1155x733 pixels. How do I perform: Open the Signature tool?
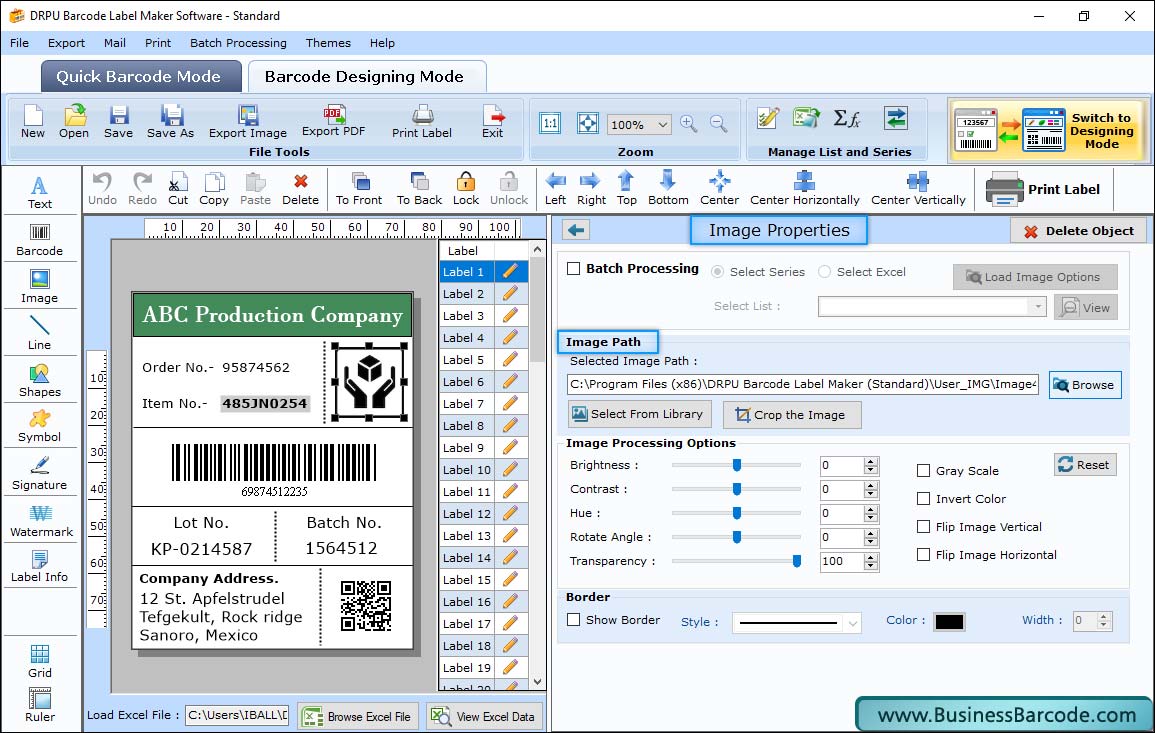point(40,473)
